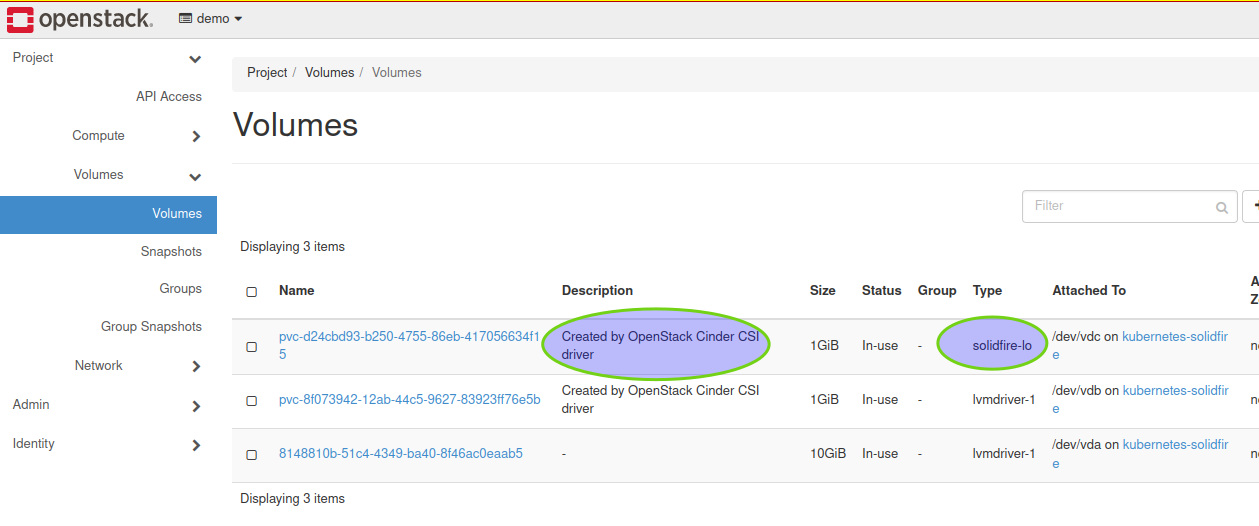Select the highlighted Volumes sidebar item
1259x526 pixels.
point(108,214)
